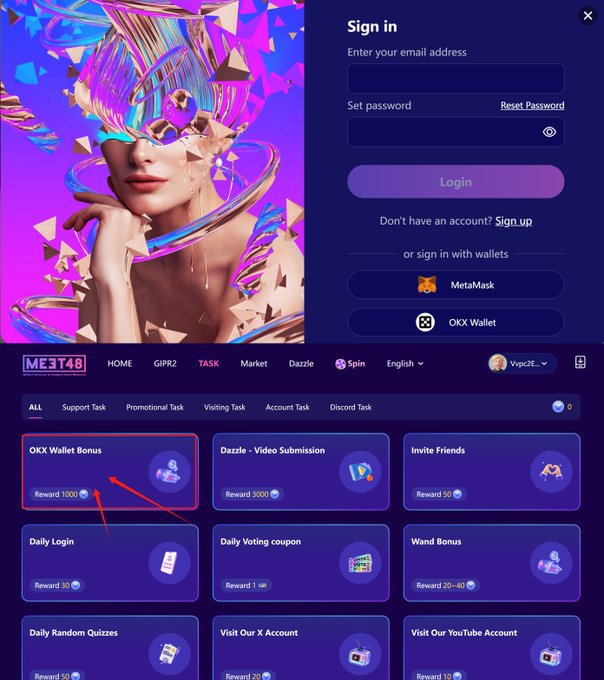Expand the English language dropdown
This screenshot has height=680, width=604.
405,363
